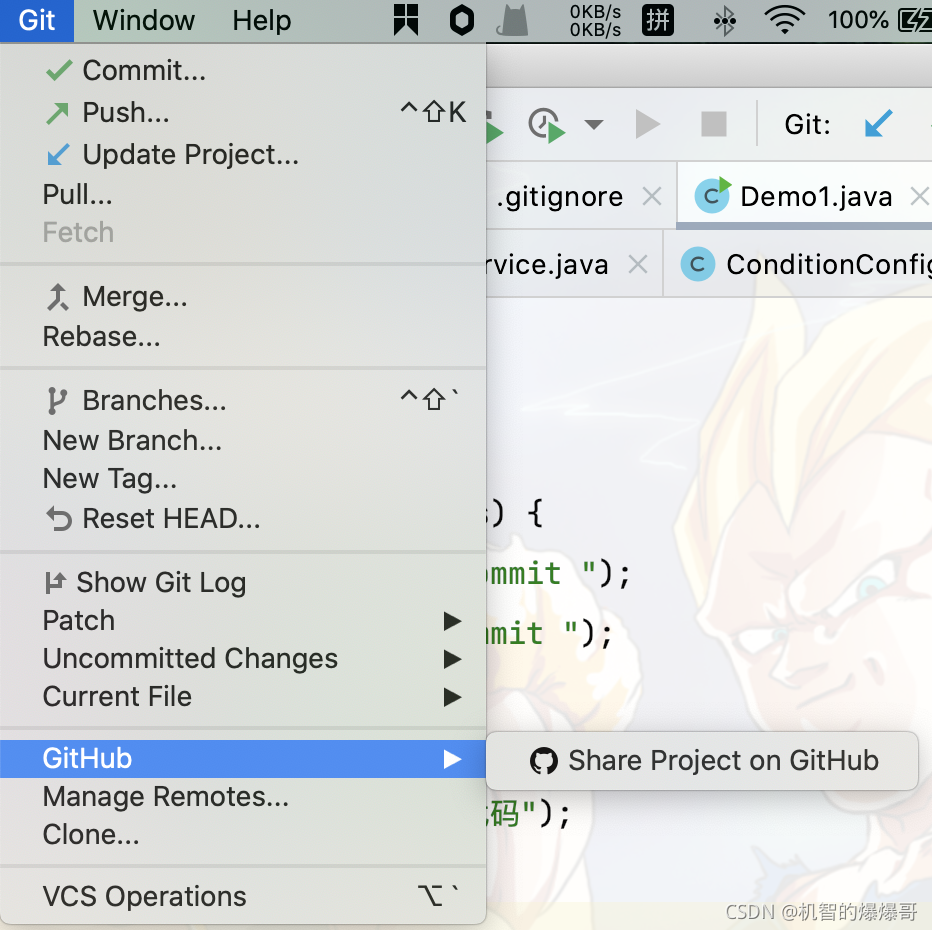
Task: Click the grey Run play button in toolbar
Action: pos(647,124)
